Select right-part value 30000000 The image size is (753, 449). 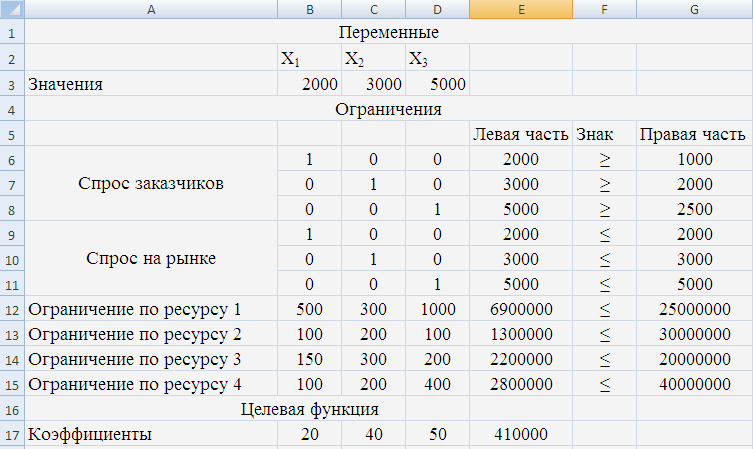coord(694,334)
